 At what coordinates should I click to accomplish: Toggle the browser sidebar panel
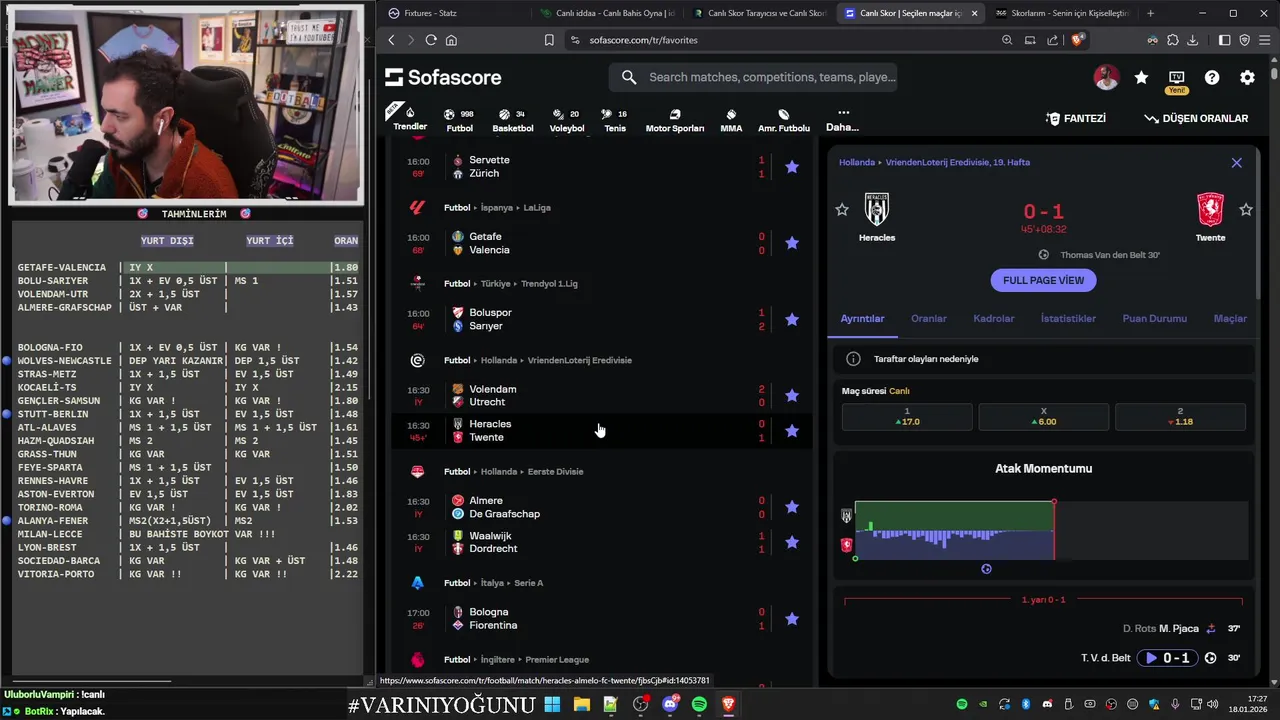point(1225,40)
